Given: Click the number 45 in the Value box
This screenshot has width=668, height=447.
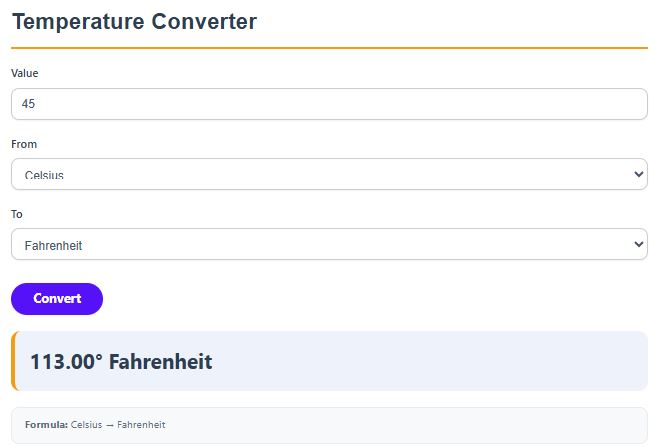Looking at the screenshot, I should [28, 104].
